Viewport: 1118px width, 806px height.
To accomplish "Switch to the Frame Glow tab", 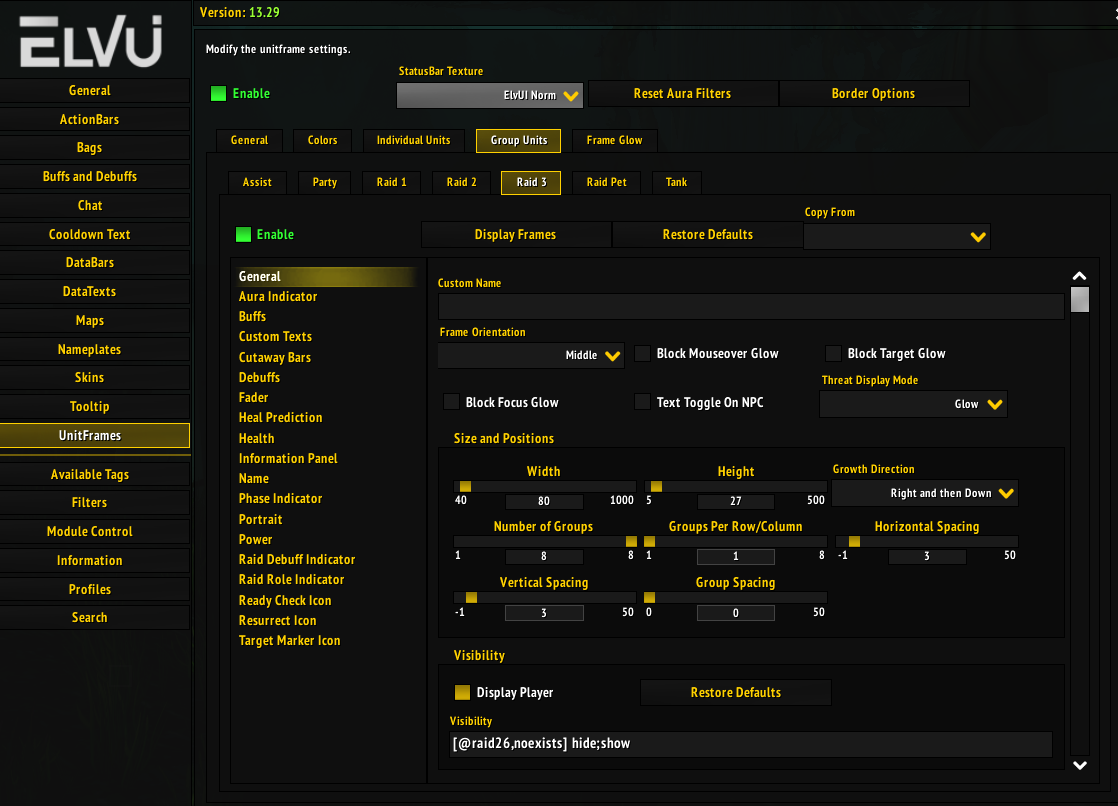I will pos(614,140).
